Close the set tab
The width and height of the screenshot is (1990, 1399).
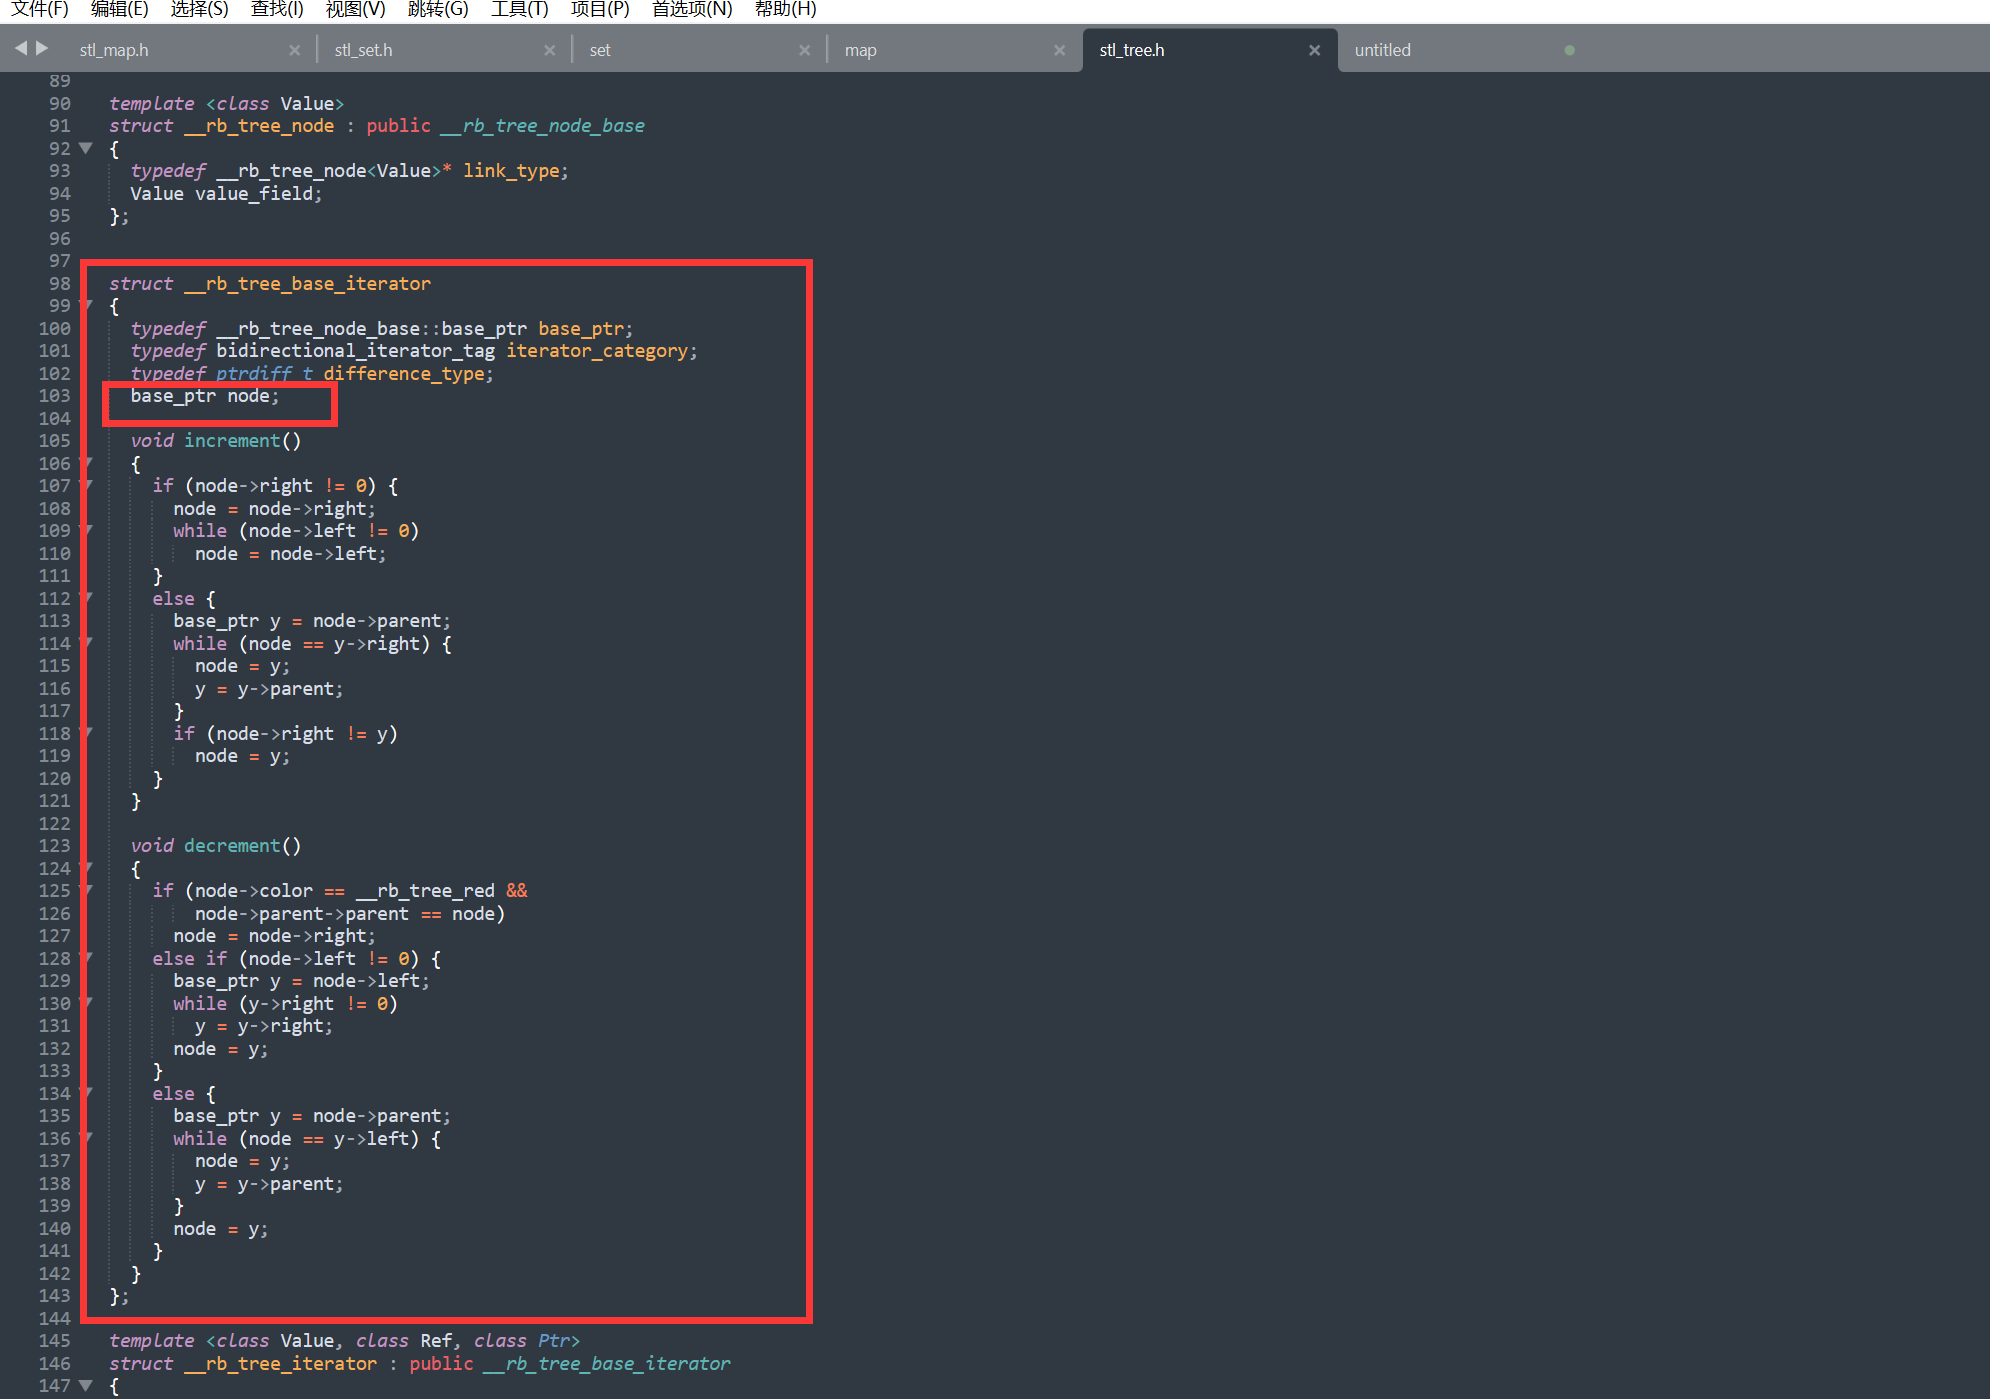click(804, 50)
